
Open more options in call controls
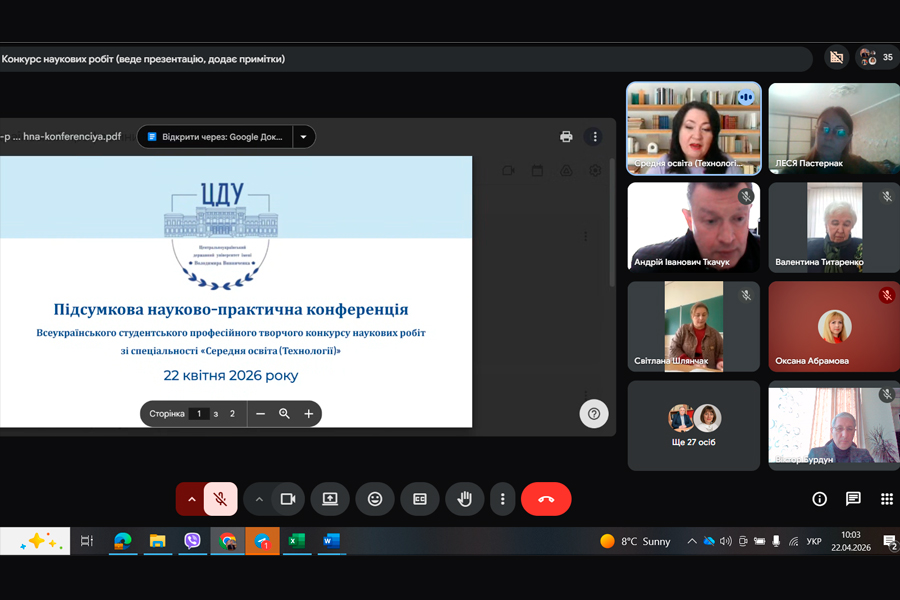coord(503,499)
